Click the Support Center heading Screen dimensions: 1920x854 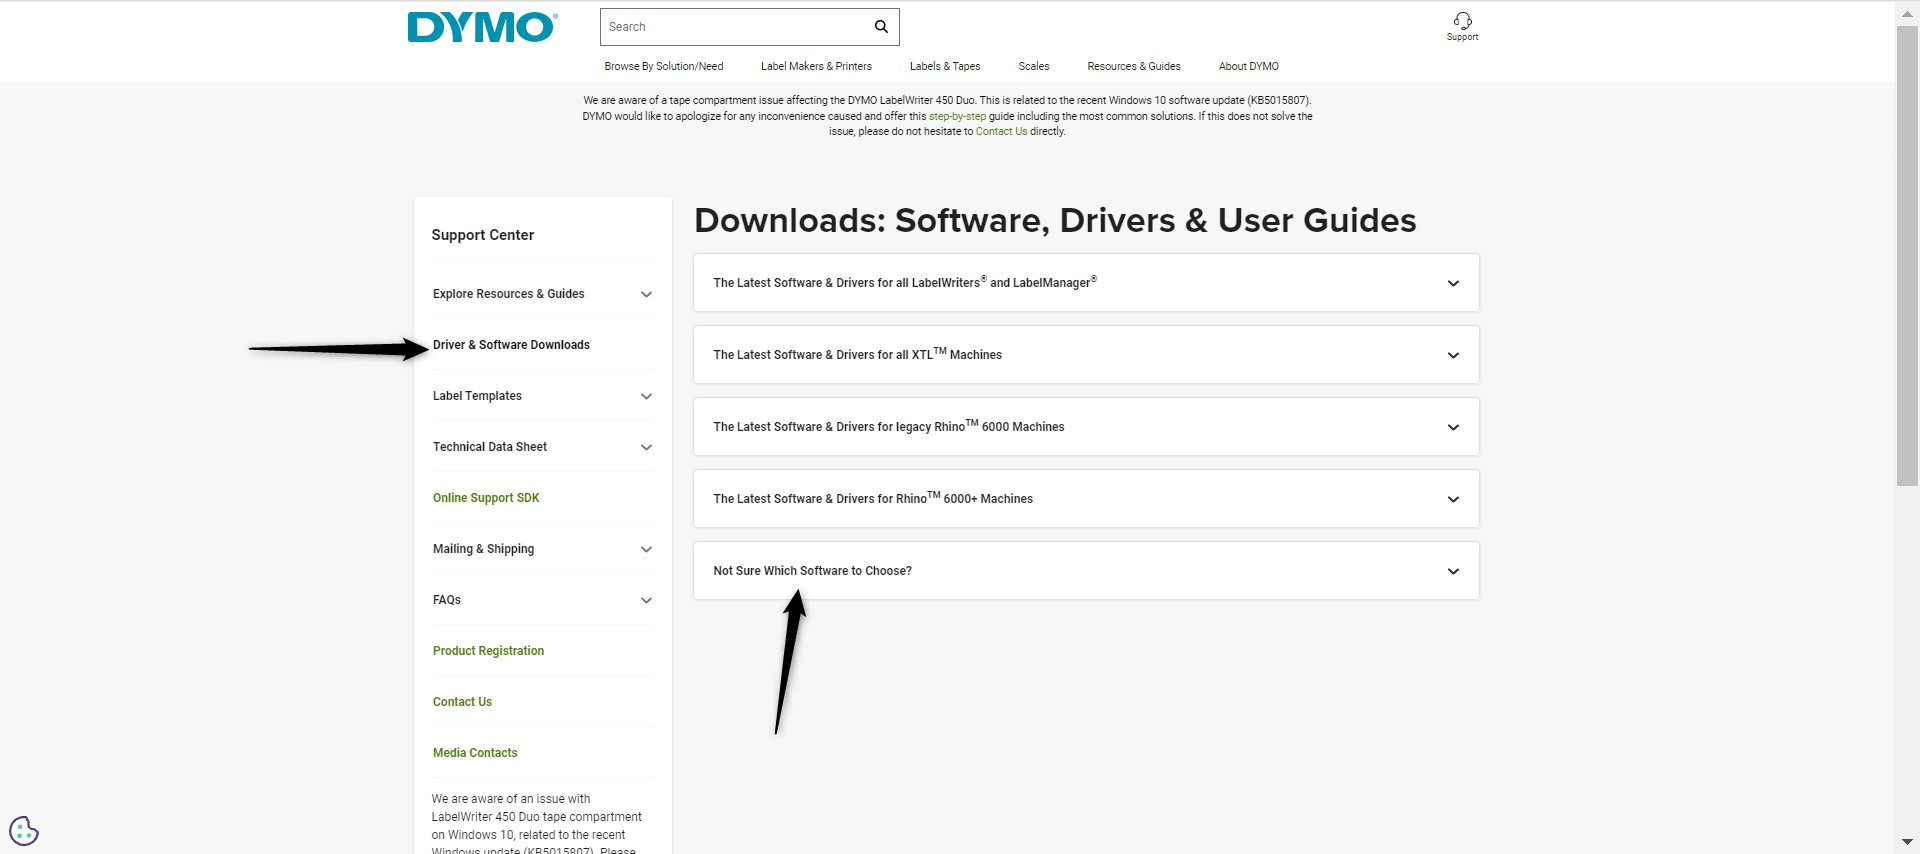483,235
